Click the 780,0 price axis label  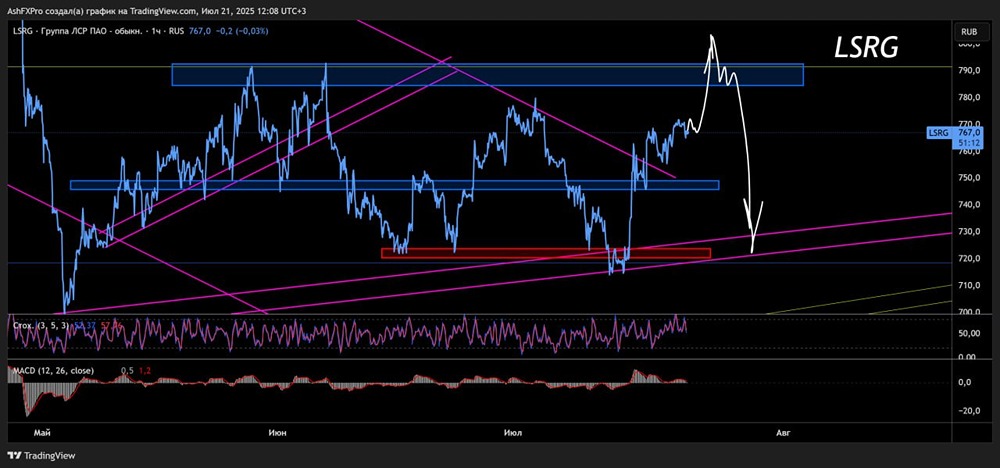968,97
